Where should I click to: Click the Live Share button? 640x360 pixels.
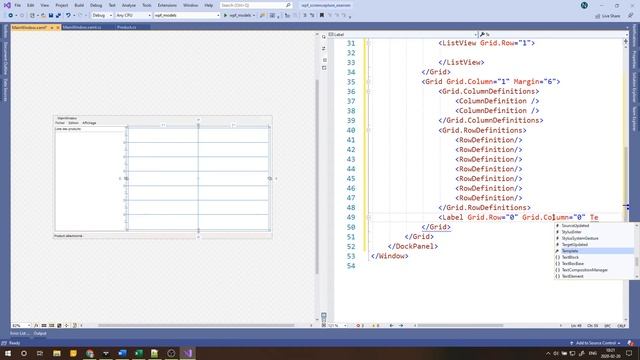[x=607, y=16]
